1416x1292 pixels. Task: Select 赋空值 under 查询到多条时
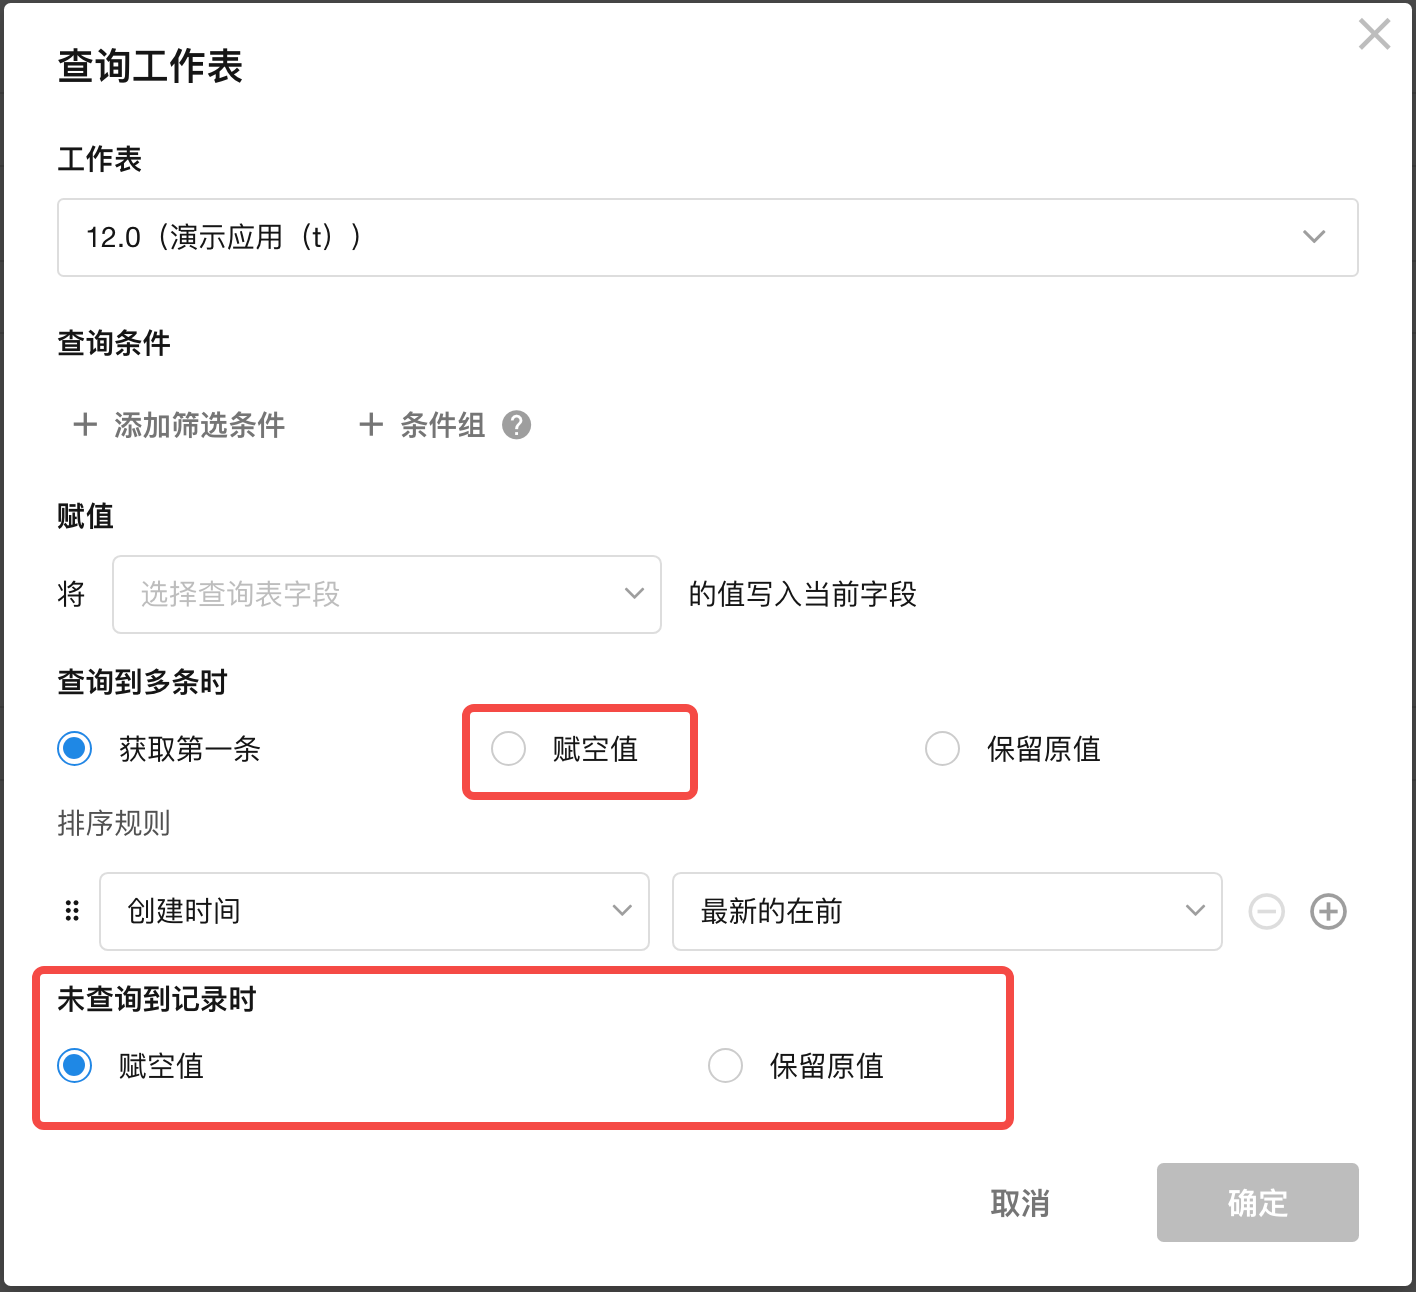509,749
